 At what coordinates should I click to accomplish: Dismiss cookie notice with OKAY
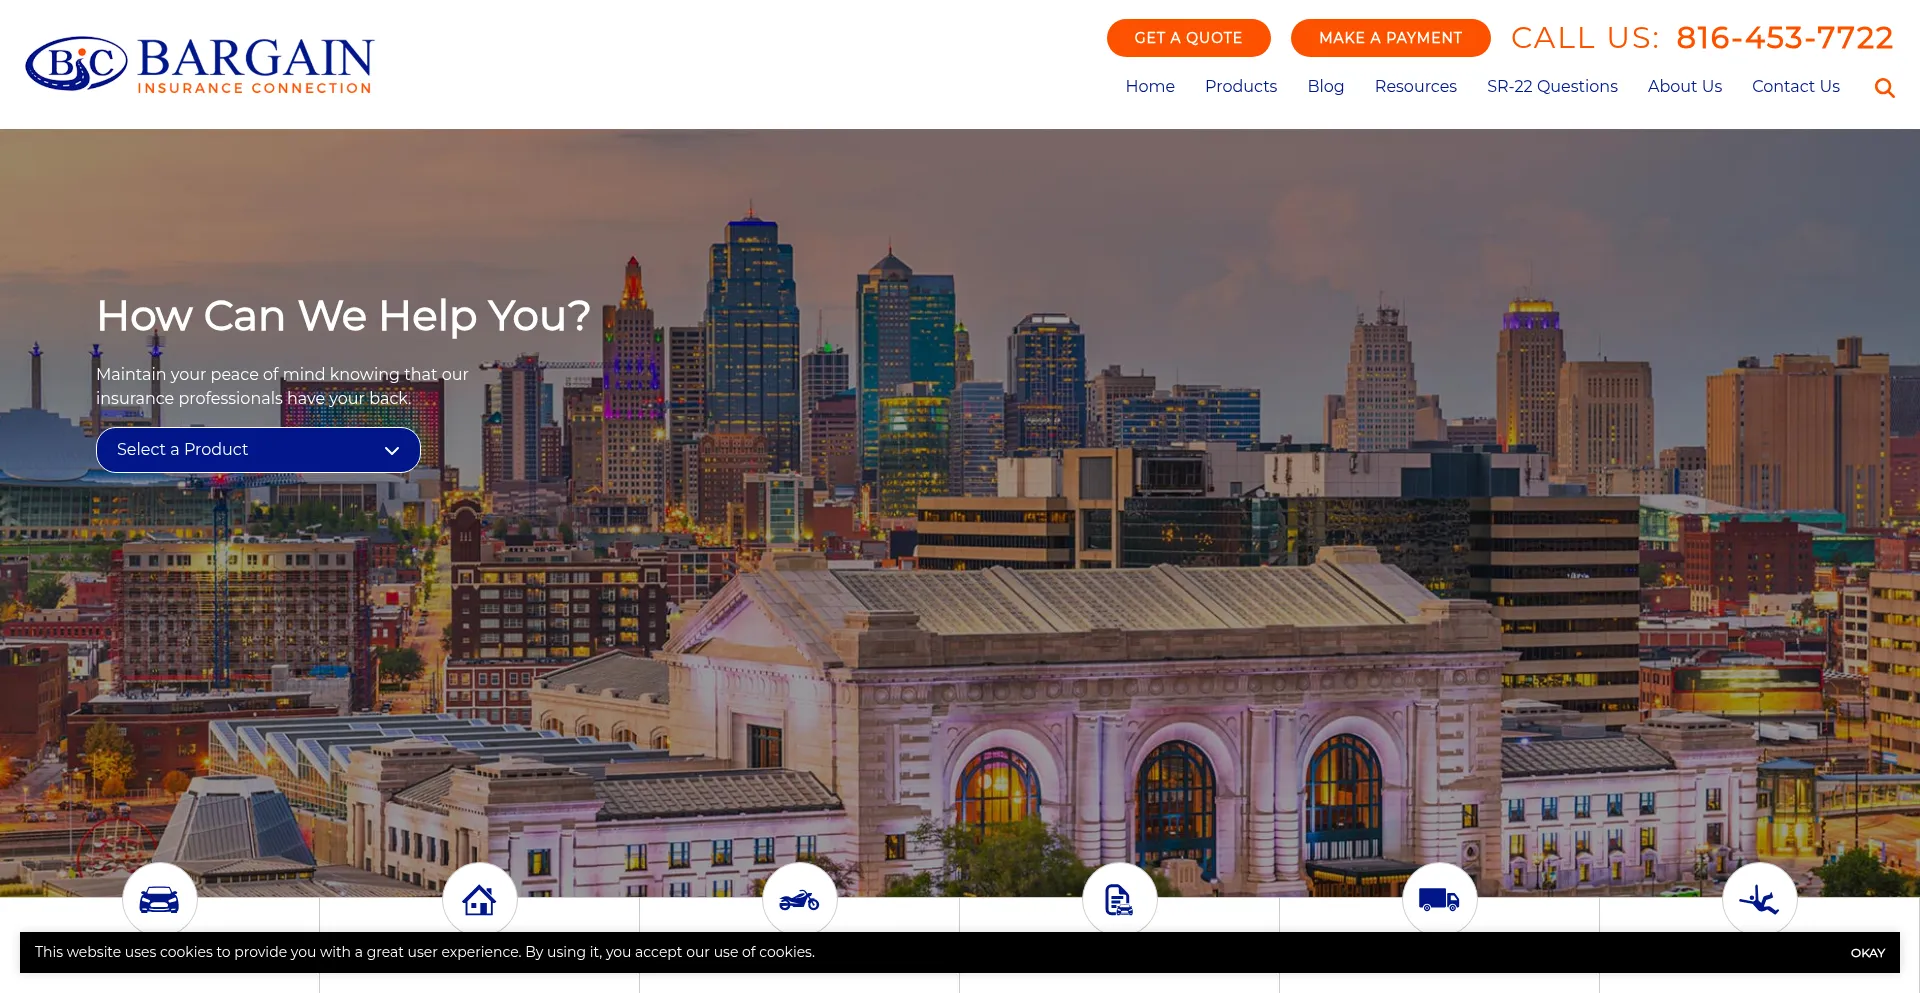(x=1866, y=953)
